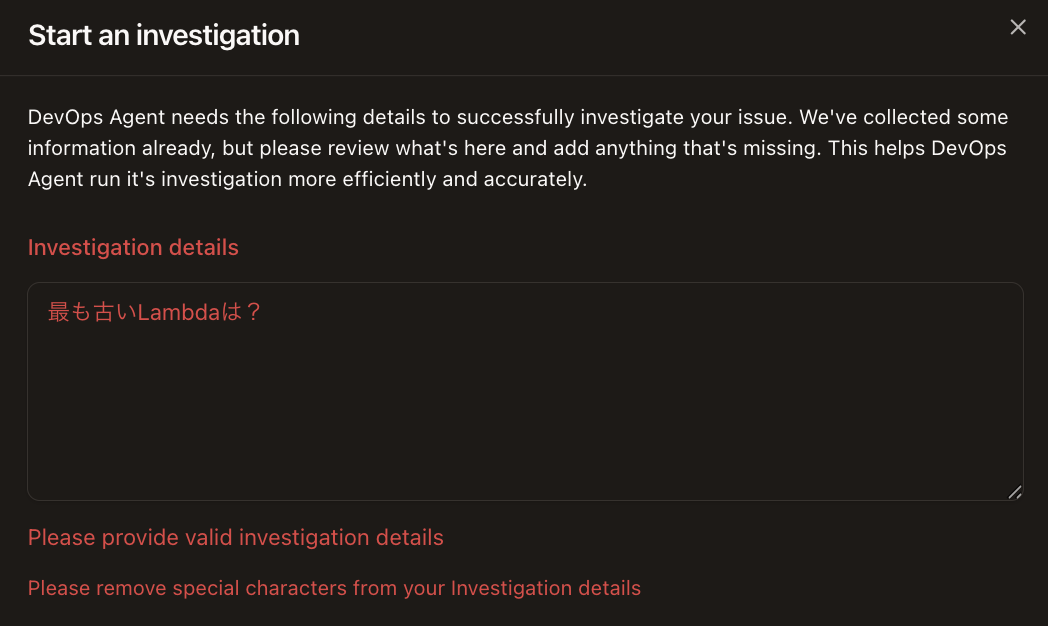
Task: Click the textarea resize handle icon
Action: tap(1015, 491)
